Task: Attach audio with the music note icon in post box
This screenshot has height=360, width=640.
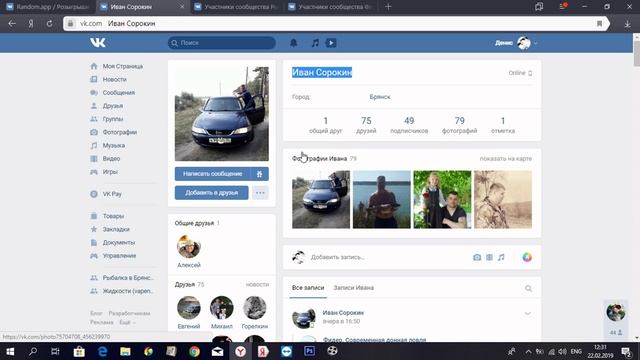Action: tap(501, 257)
